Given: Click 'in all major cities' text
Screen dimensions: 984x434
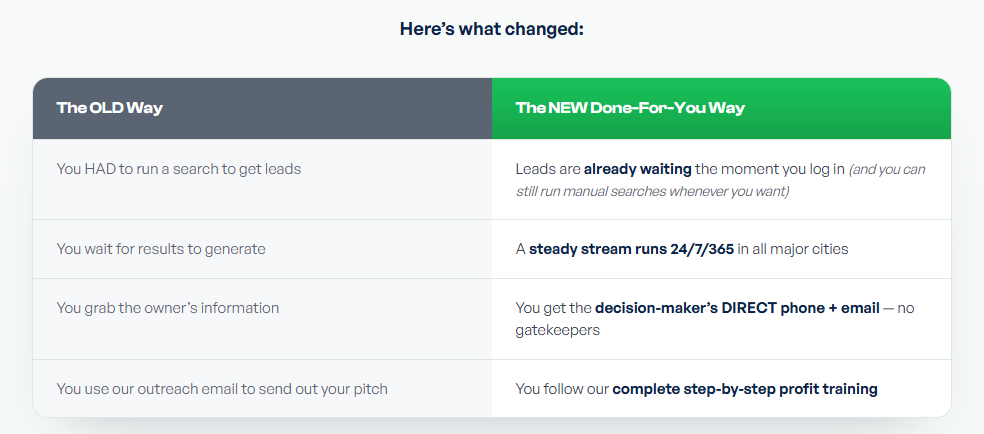Looking at the screenshot, I should (x=793, y=249).
